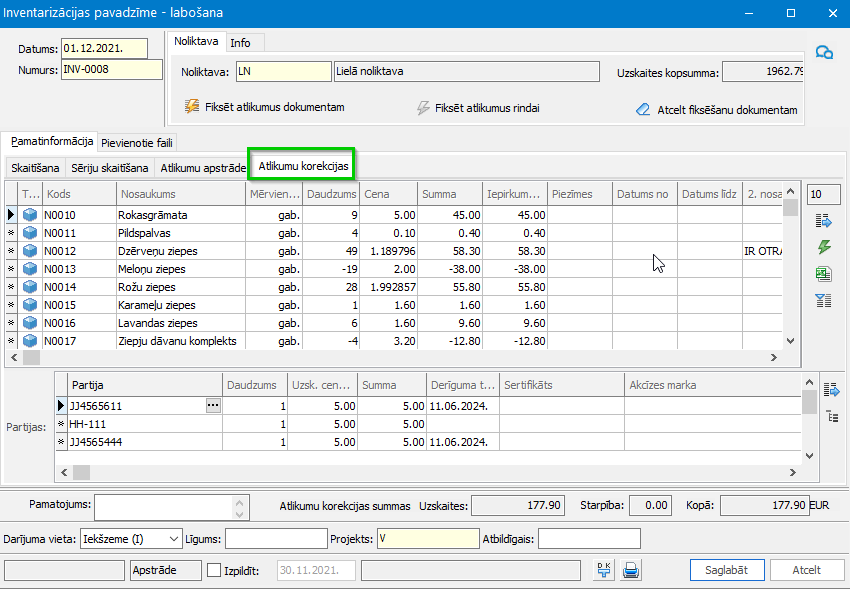The height and width of the screenshot is (589, 850).
Task: Open the chat comments icon
Action: [824, 53]
